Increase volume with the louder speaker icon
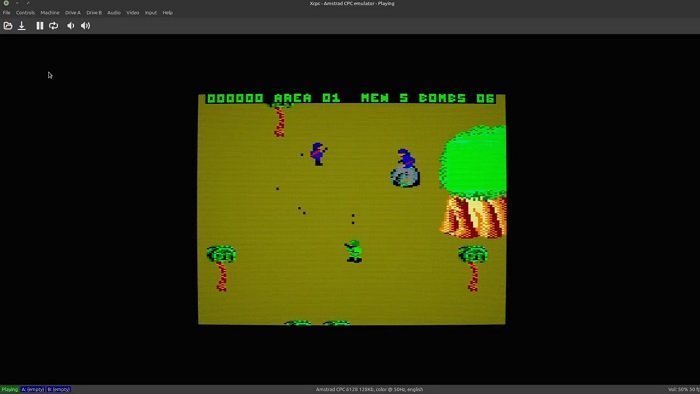This screenshot has height=394, width=700. pyautogui.click(x=85, y=26)
